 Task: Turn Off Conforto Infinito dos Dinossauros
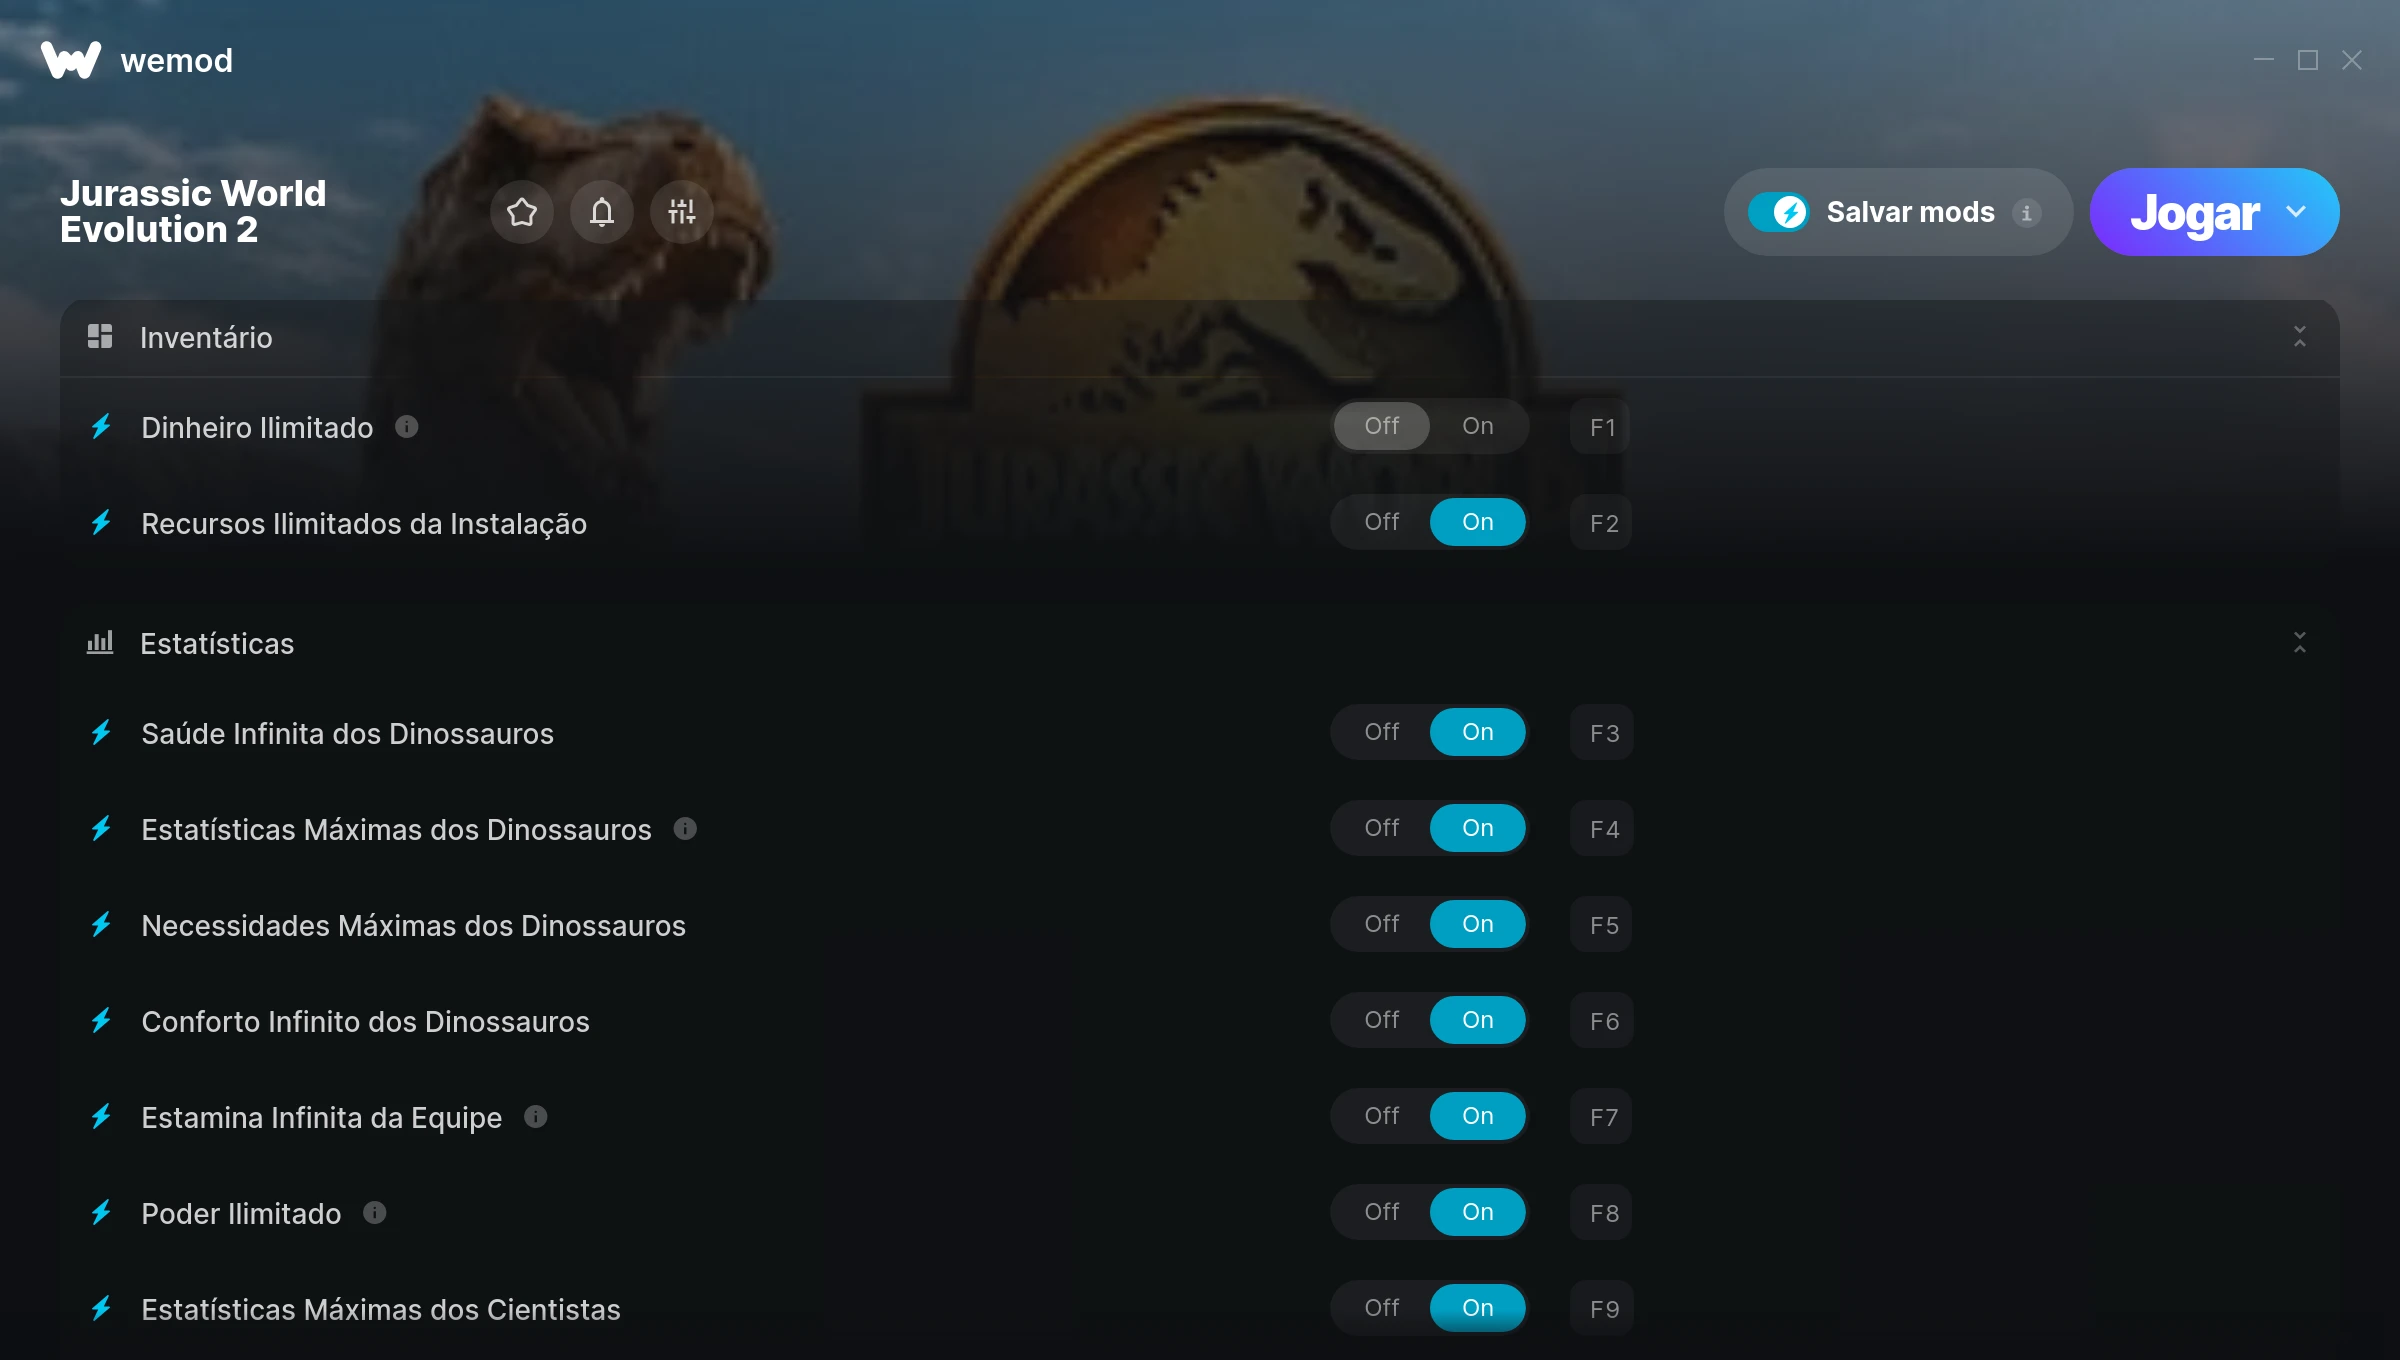coord(1382,1020)
